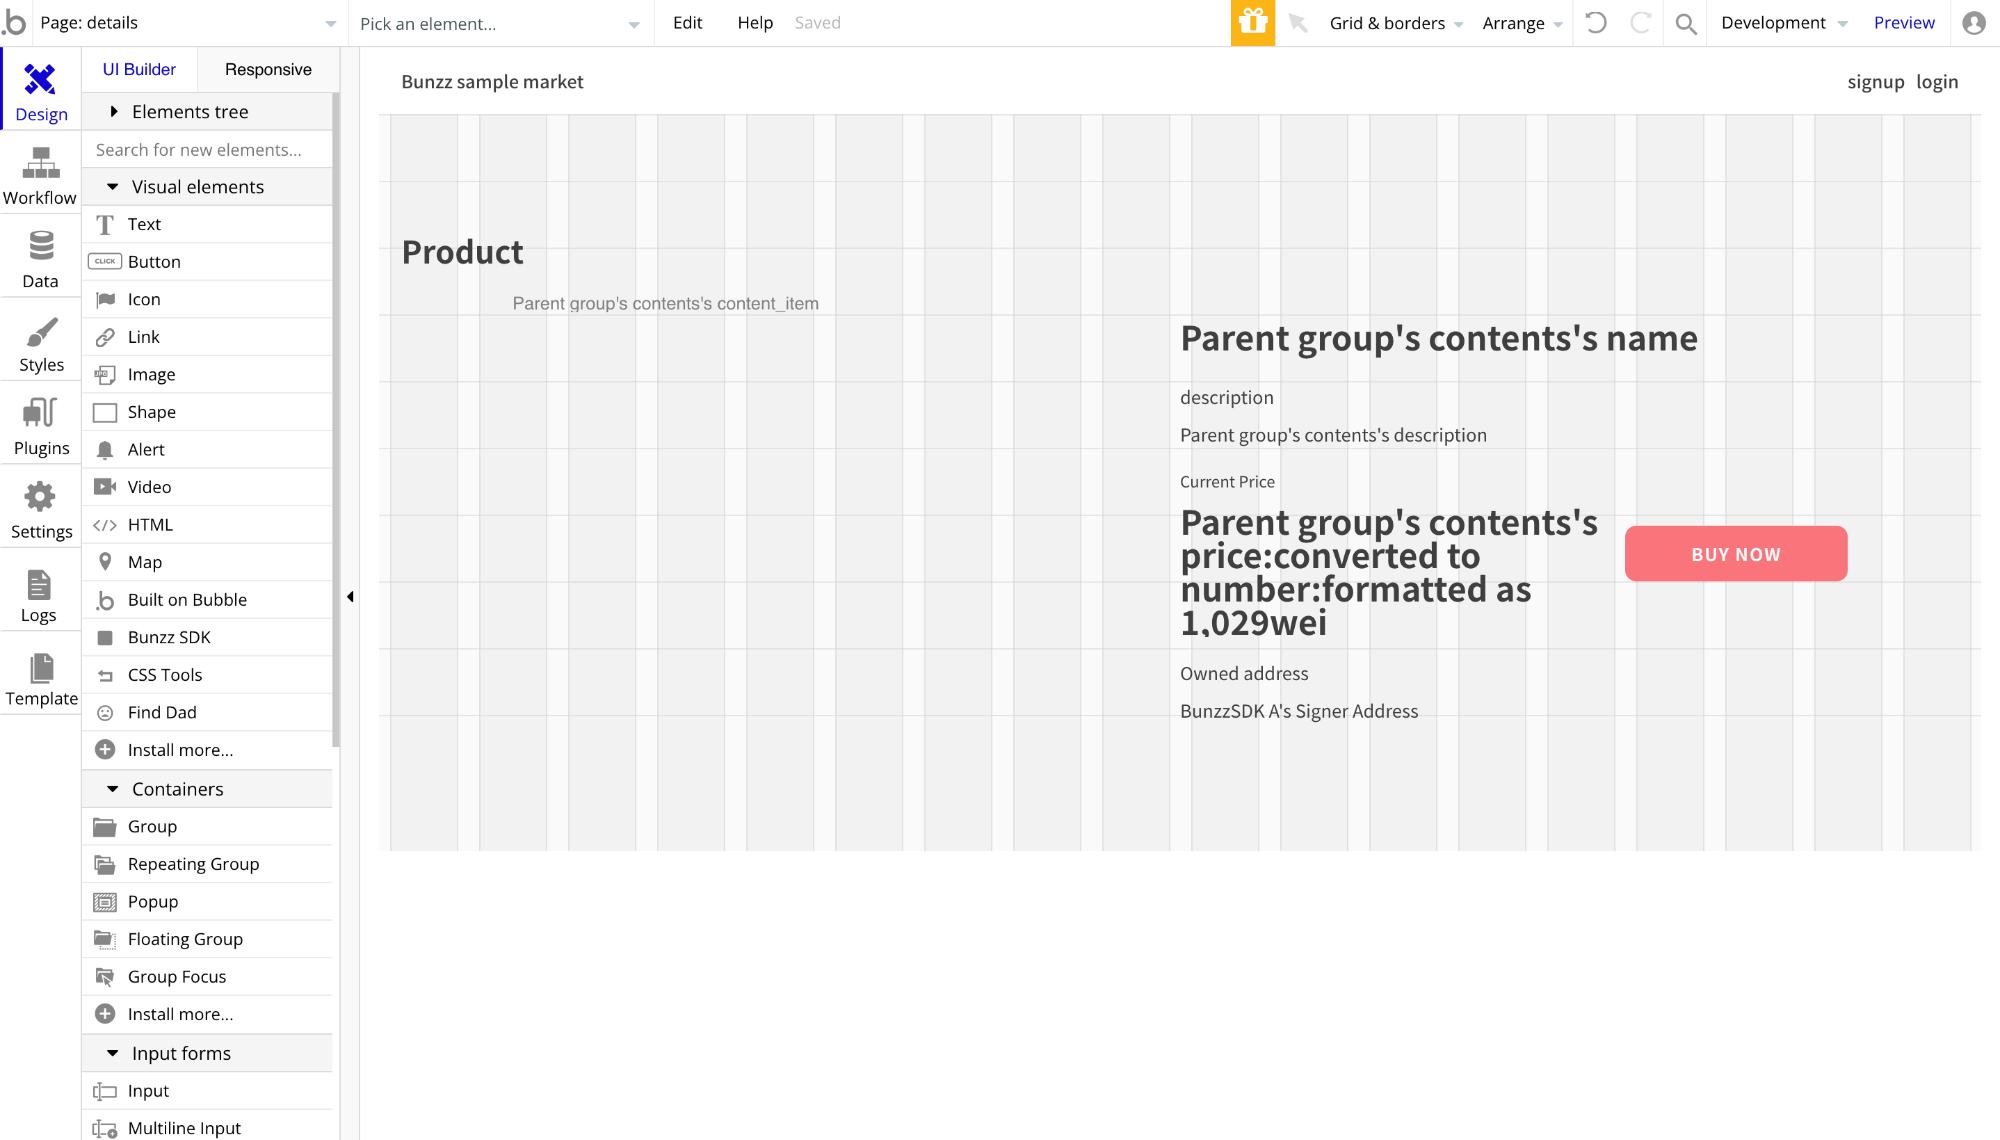Open the Grid & borders dropdown
The width and height of the screenshot is (2000, 1140).
1396,23
